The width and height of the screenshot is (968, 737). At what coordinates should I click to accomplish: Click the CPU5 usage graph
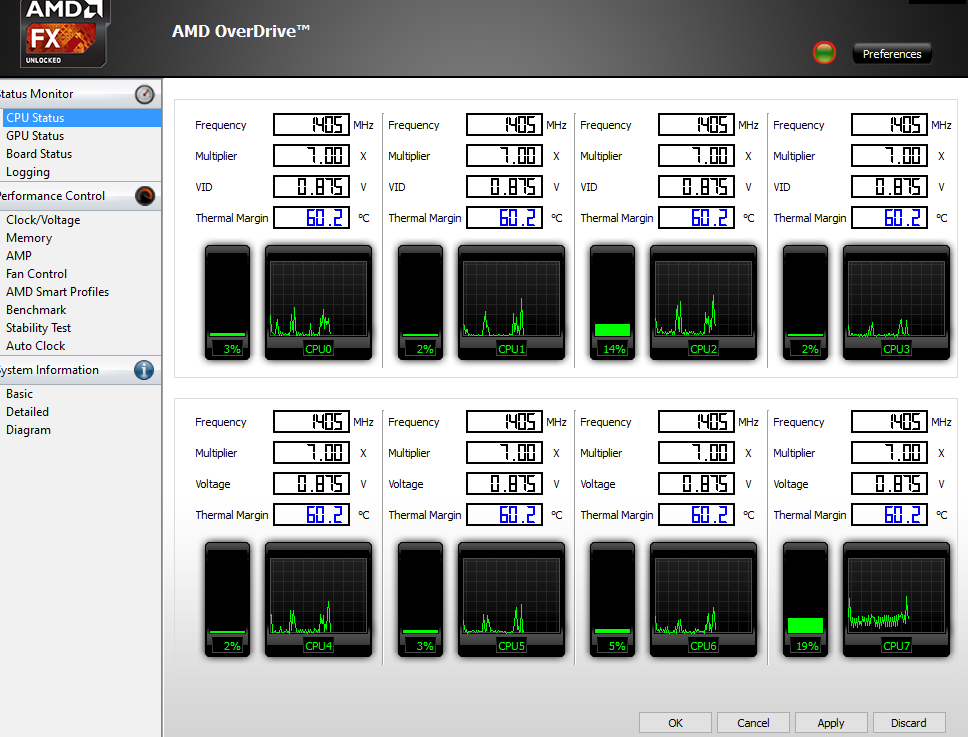[x=511, y=599]
